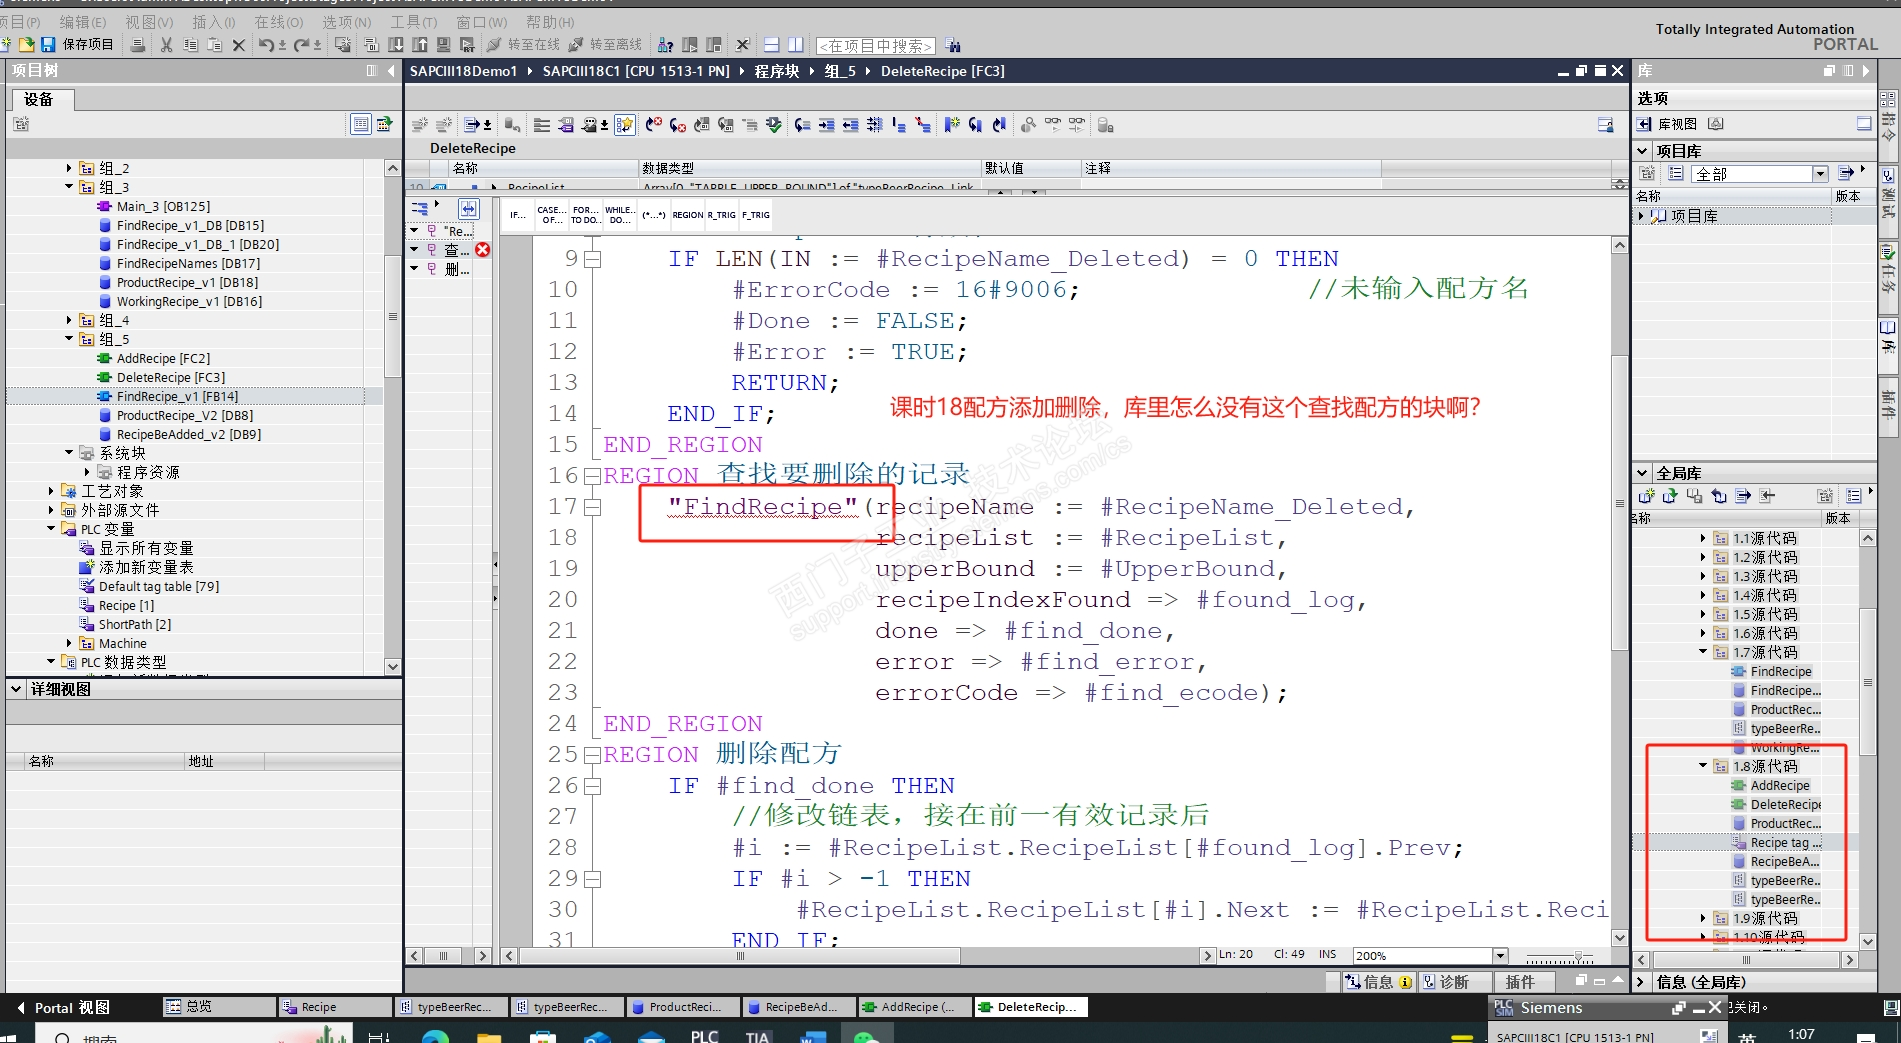Select FindRecipe_v1 [FB14] in project tree
The width and height of the screenshot is (1901, 1043).
177,396
